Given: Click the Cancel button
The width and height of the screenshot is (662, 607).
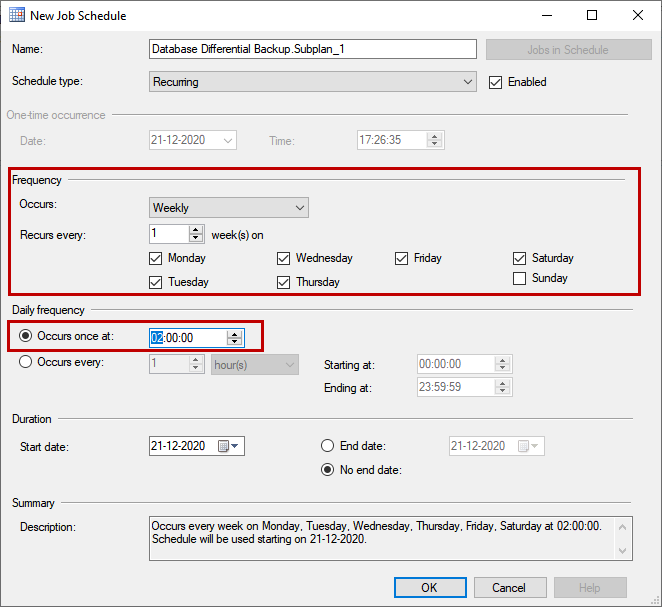Looking at the screenshot, I should pyautogui.click(x=509, y=587).
